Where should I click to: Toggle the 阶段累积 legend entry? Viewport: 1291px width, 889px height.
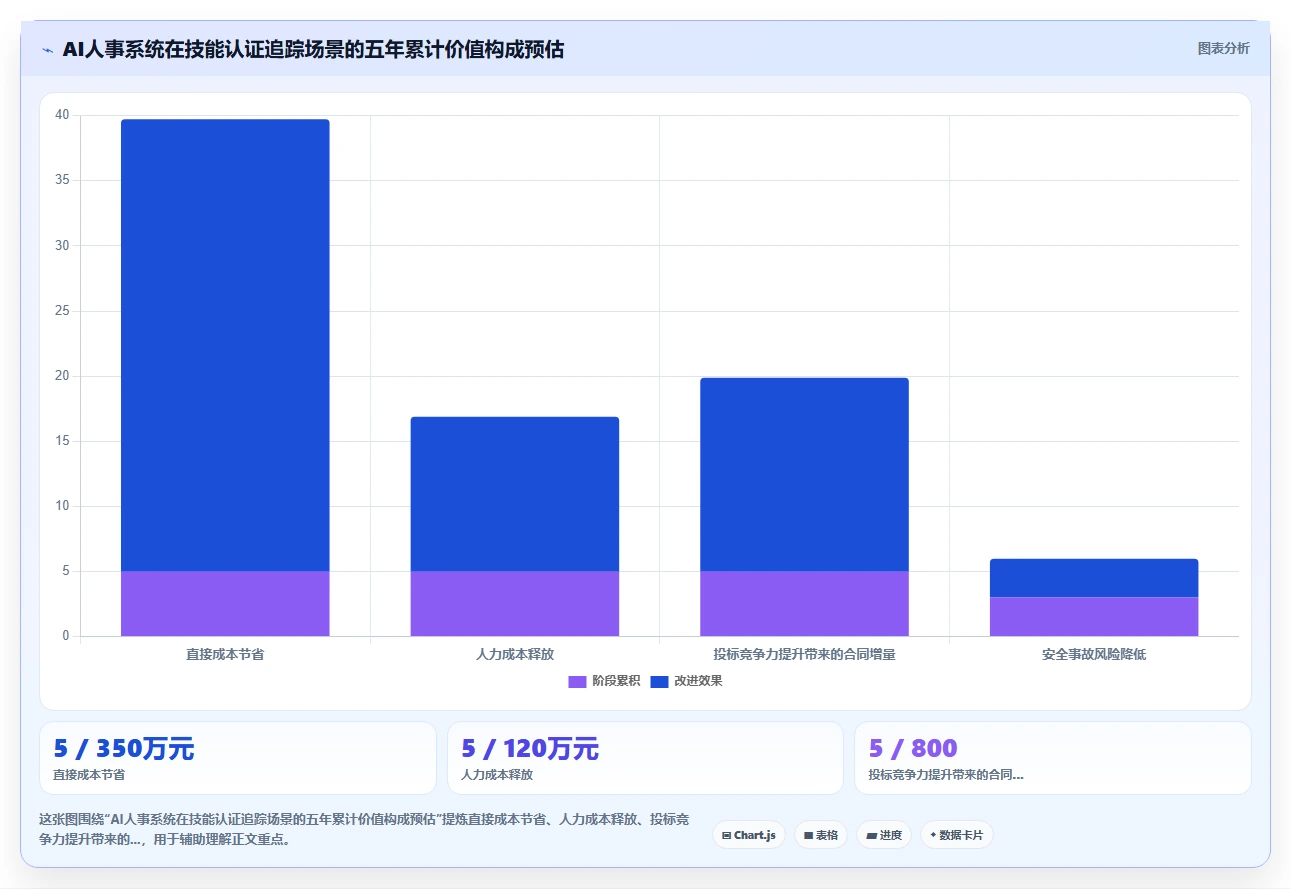point(604,681)
